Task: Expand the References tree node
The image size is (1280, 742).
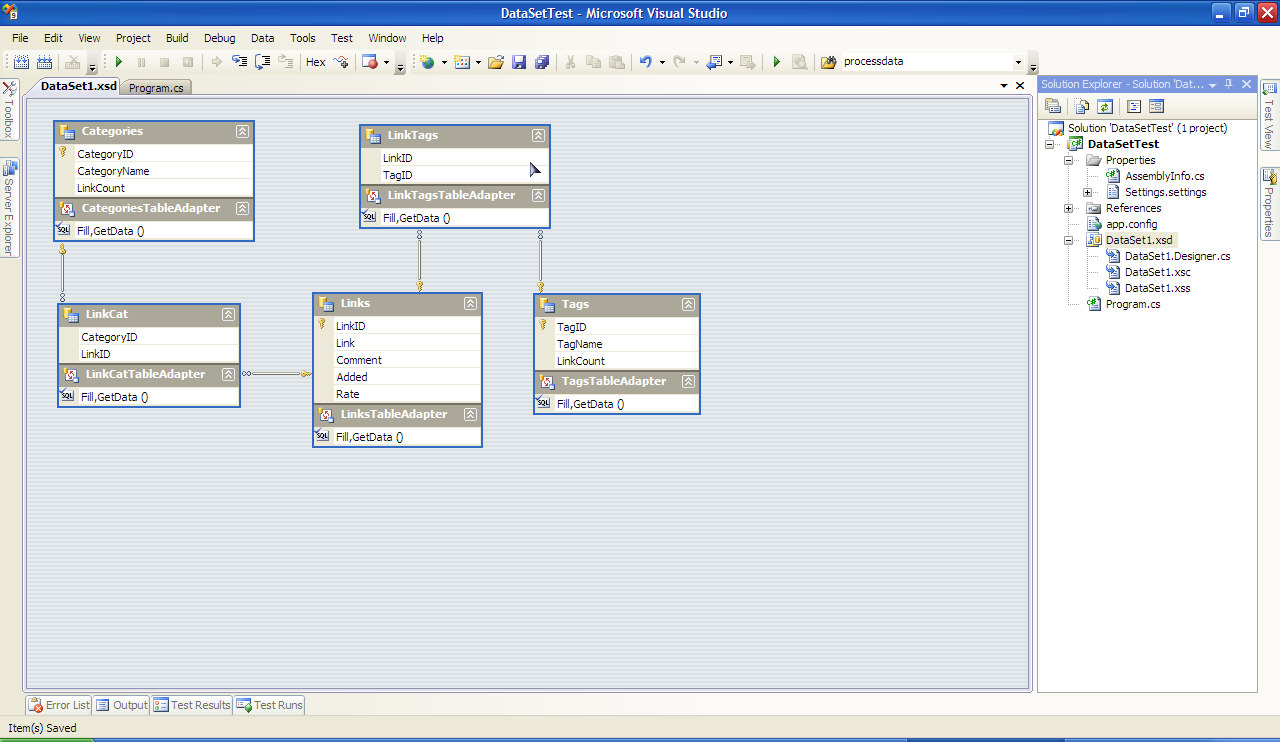Action: tap(1069, 208)
